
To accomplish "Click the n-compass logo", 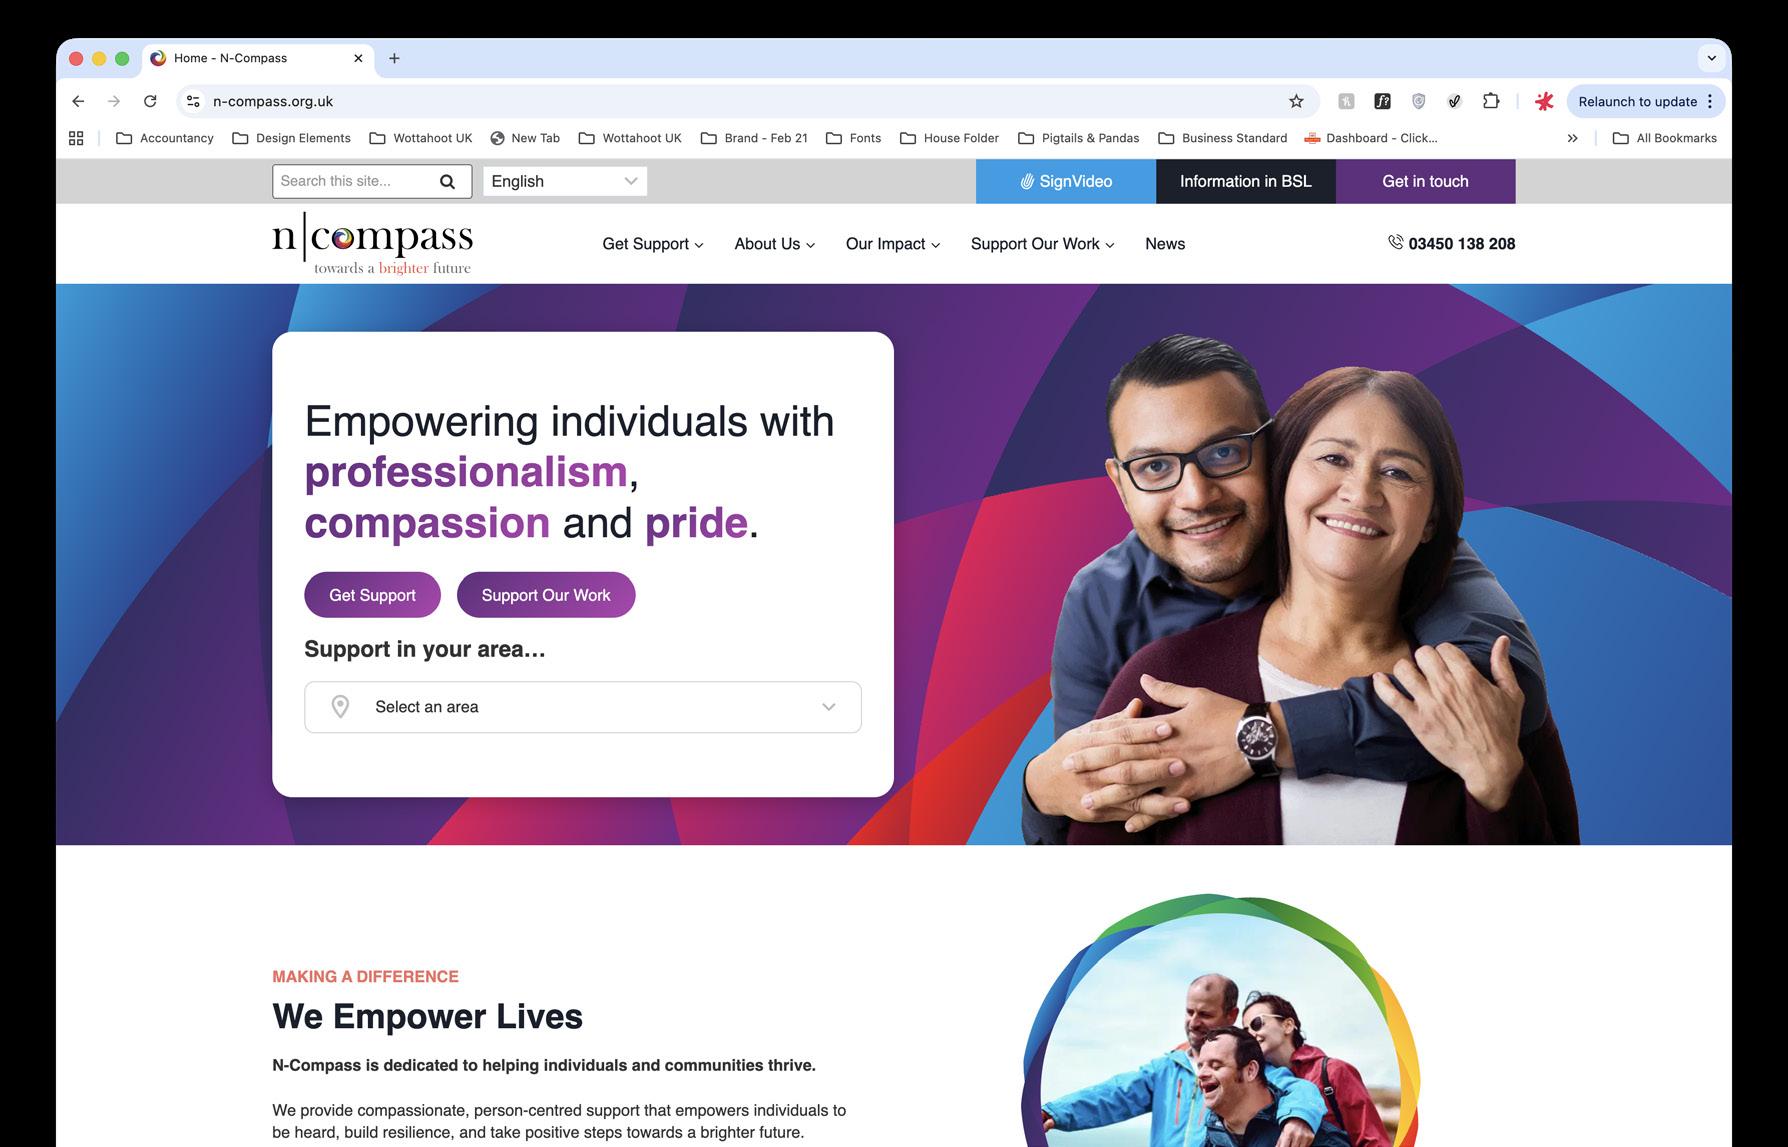I will [x=372, y=244].
